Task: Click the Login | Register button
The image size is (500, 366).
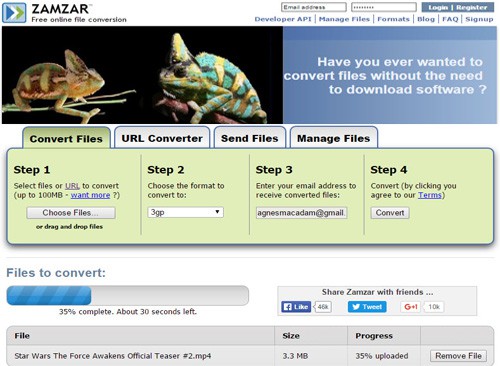Action: [459, 7]
